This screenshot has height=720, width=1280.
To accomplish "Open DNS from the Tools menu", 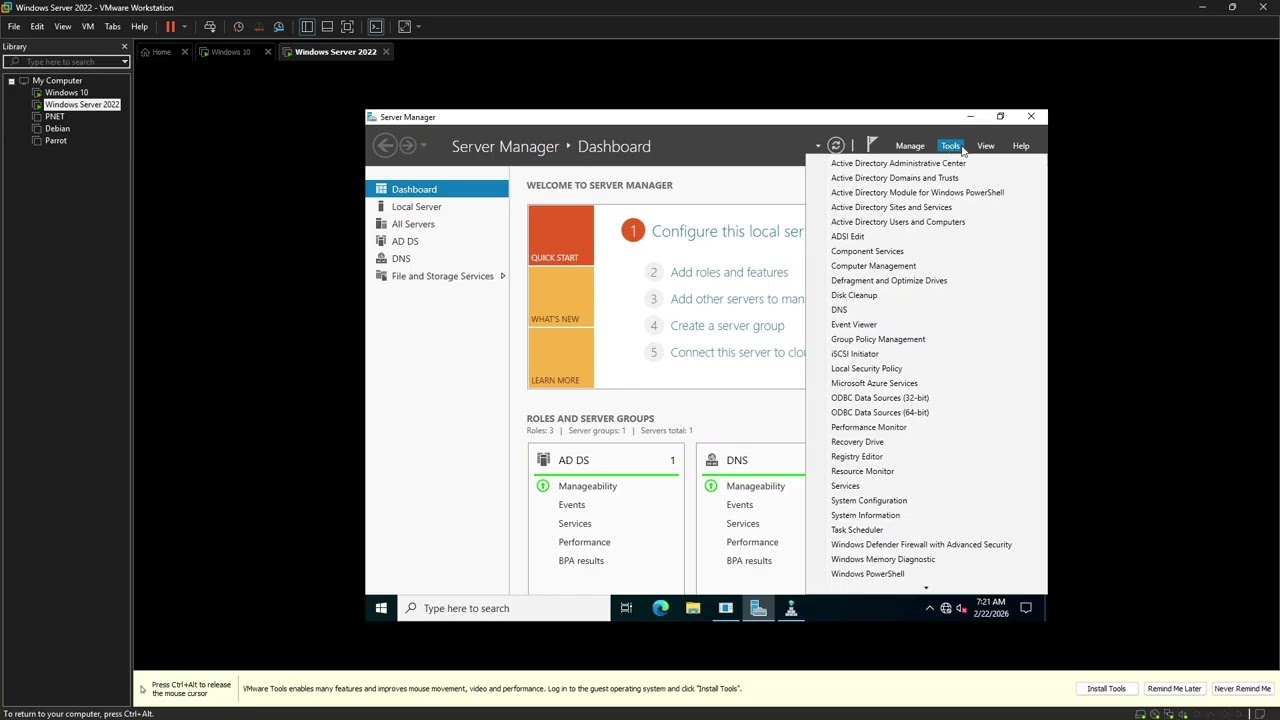I will (x=839, y=310).
